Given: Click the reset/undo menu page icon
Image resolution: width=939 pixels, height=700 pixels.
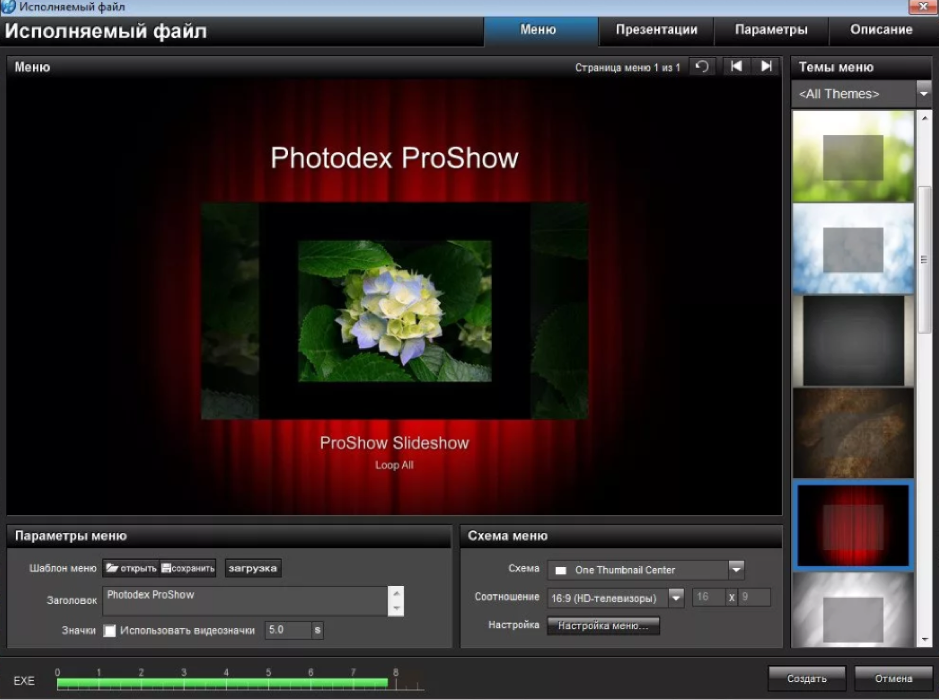Looking at the screenshot, I should click(x=702, y=66).
